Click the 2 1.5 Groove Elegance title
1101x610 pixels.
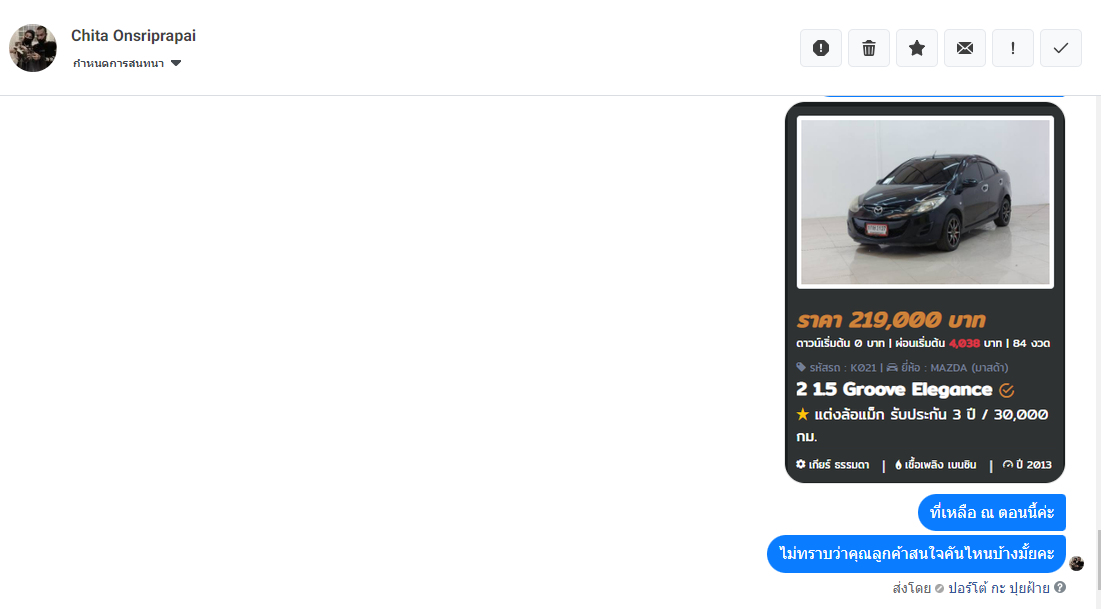[894, 390]
